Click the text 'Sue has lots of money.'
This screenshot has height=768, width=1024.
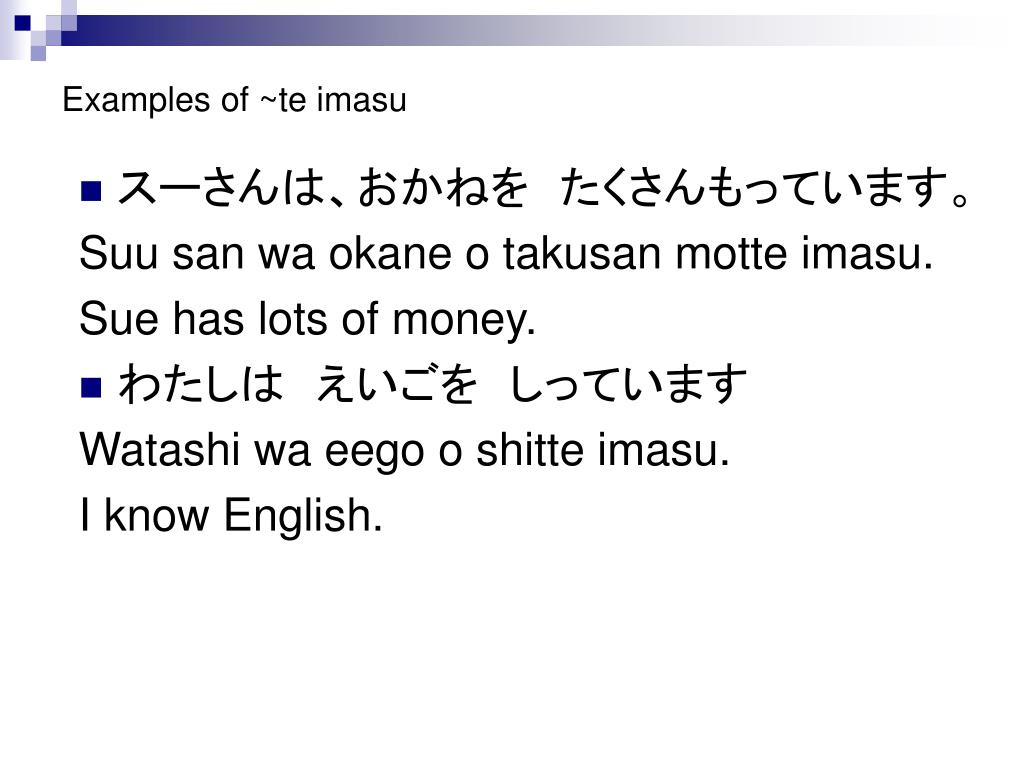307,320
